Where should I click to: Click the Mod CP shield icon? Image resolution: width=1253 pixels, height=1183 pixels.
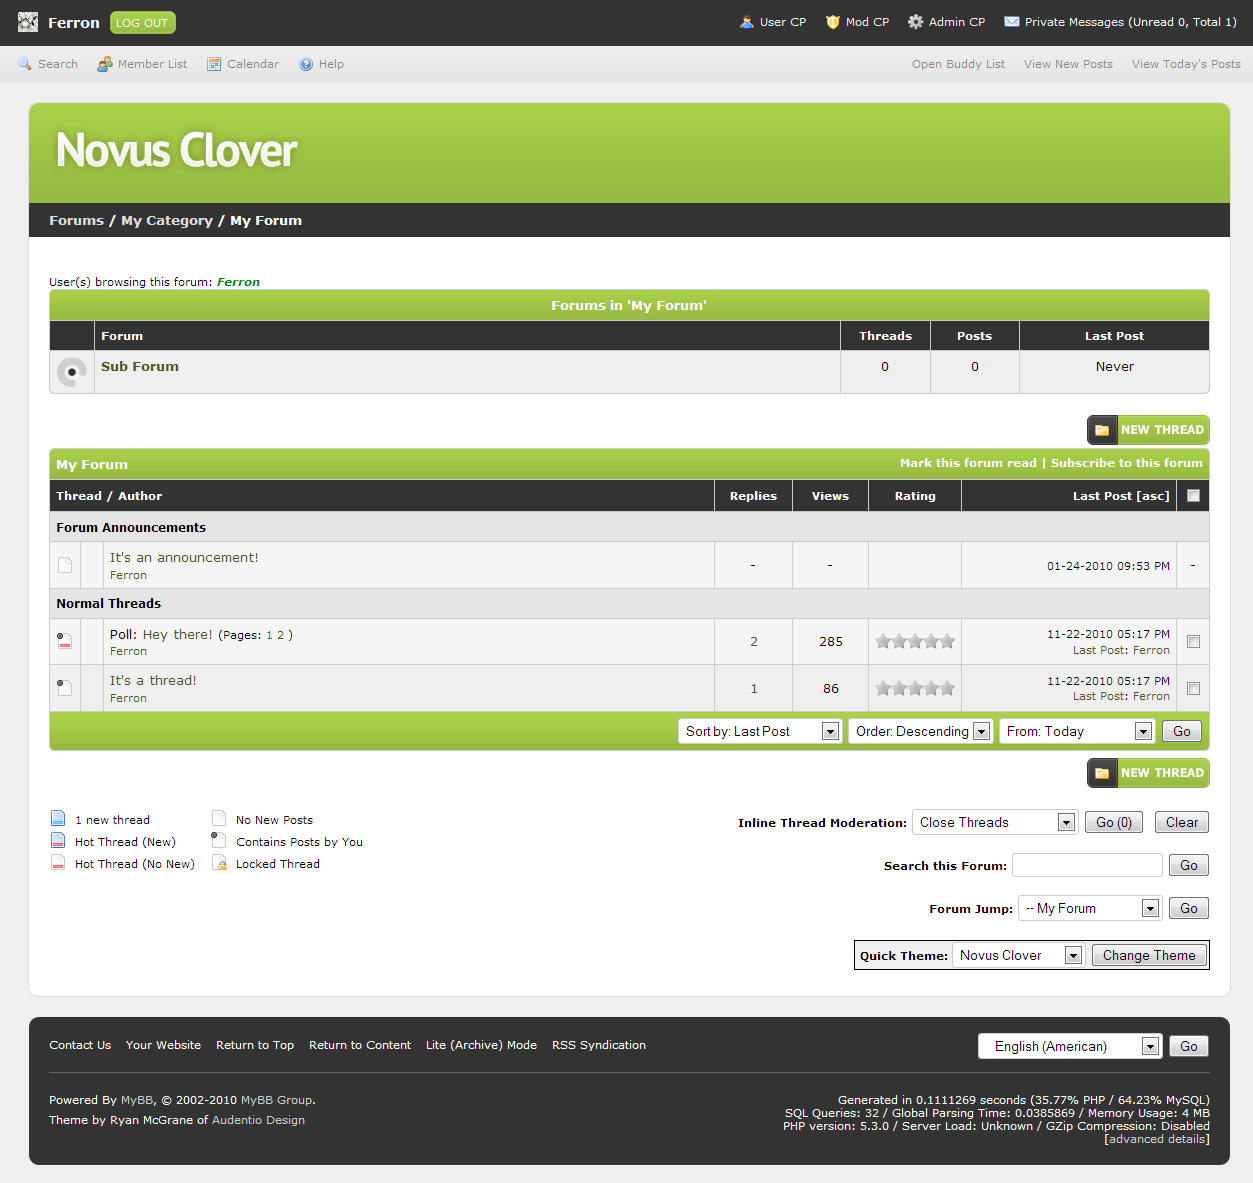832,22
